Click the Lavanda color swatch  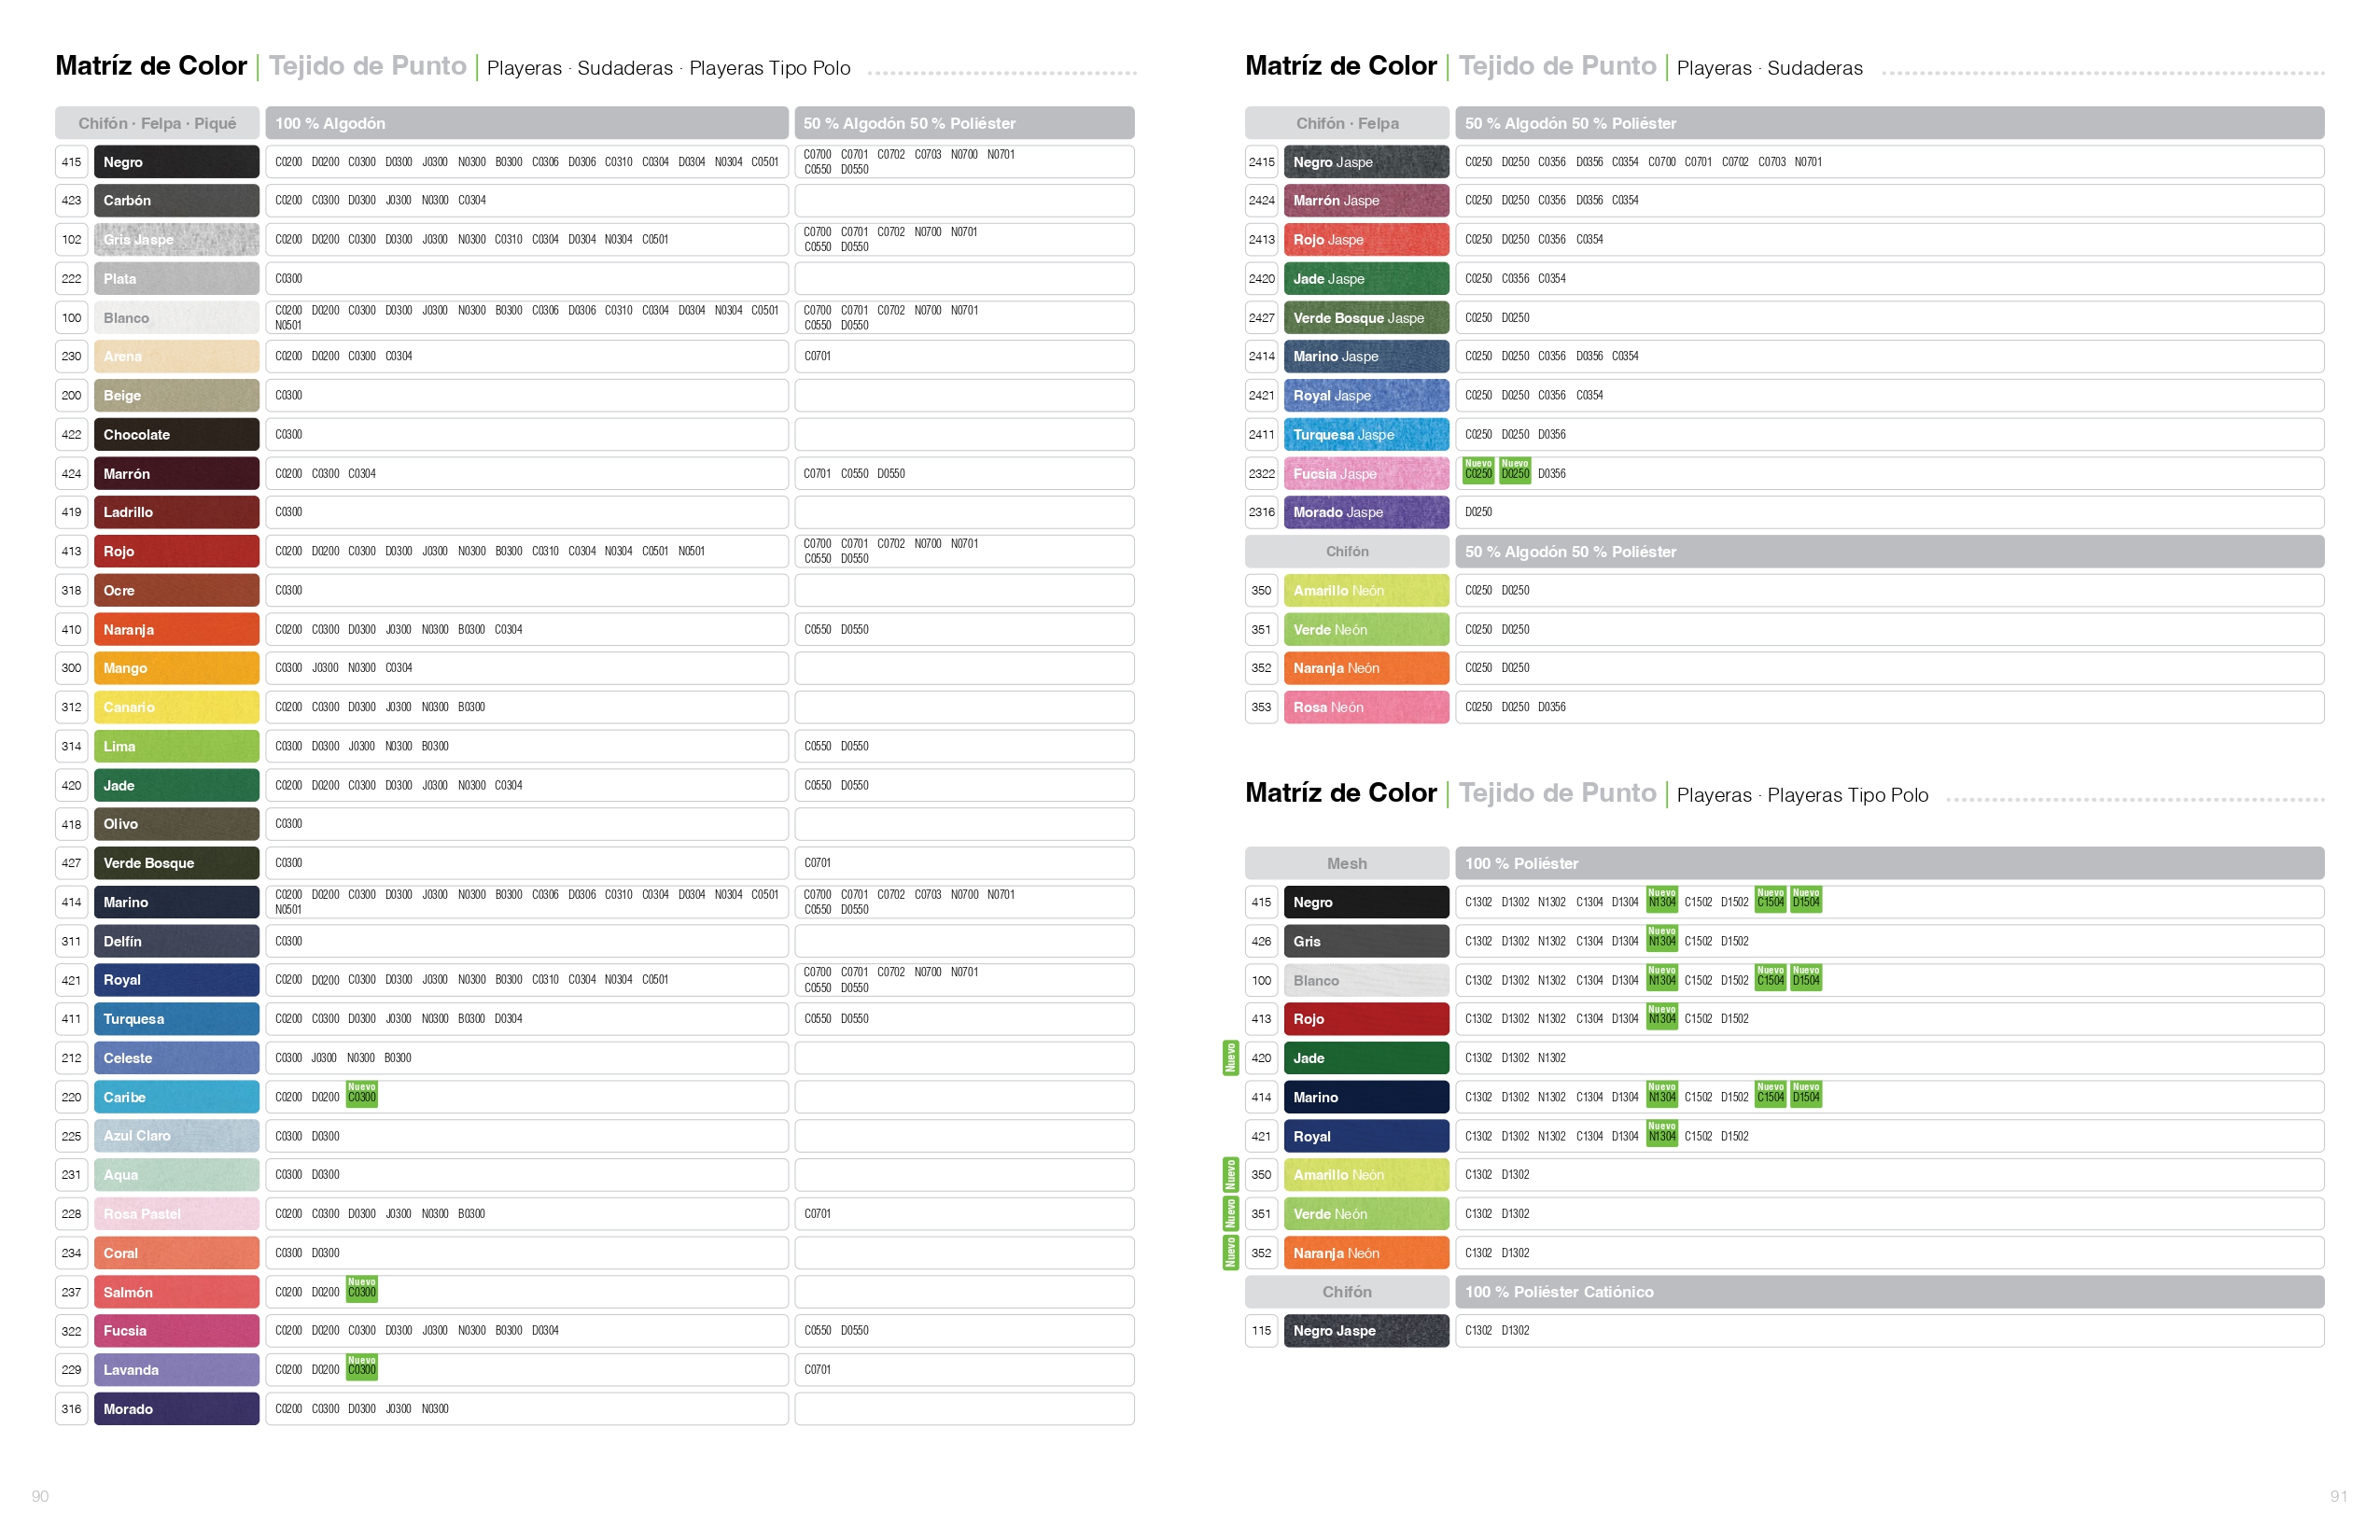176,1370
